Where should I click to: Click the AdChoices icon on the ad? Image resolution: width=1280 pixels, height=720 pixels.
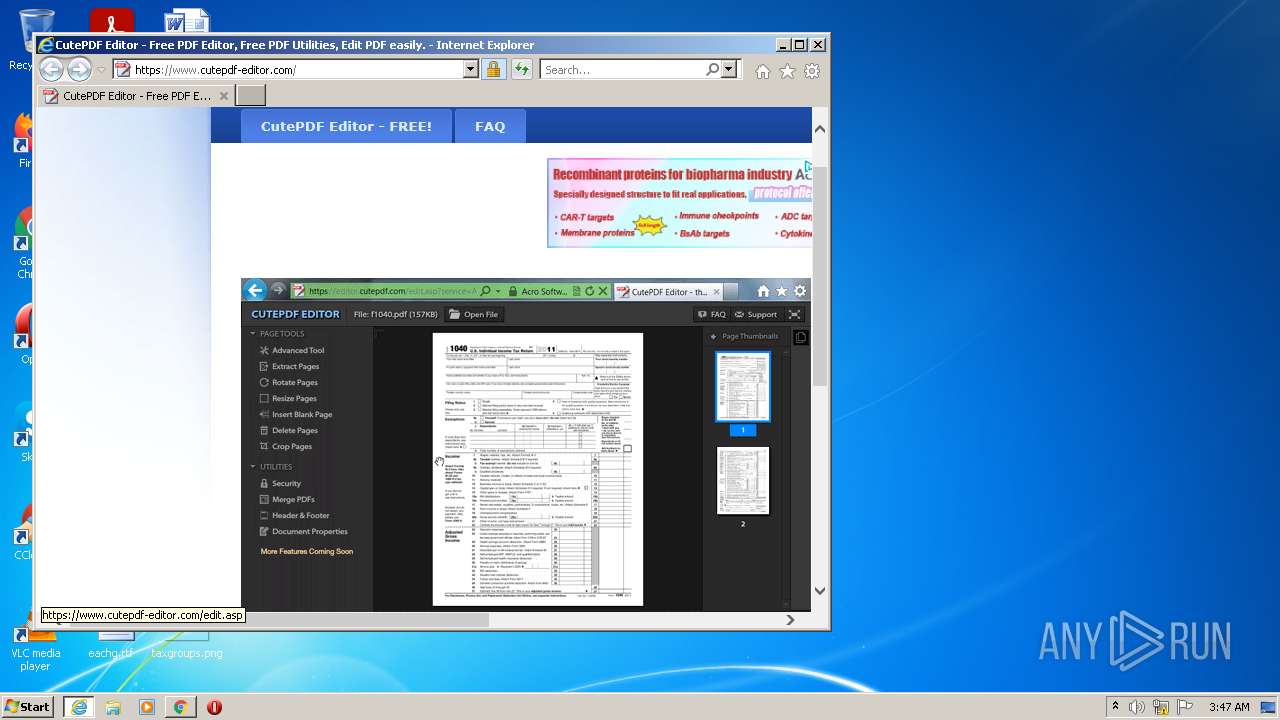[808, 166]
